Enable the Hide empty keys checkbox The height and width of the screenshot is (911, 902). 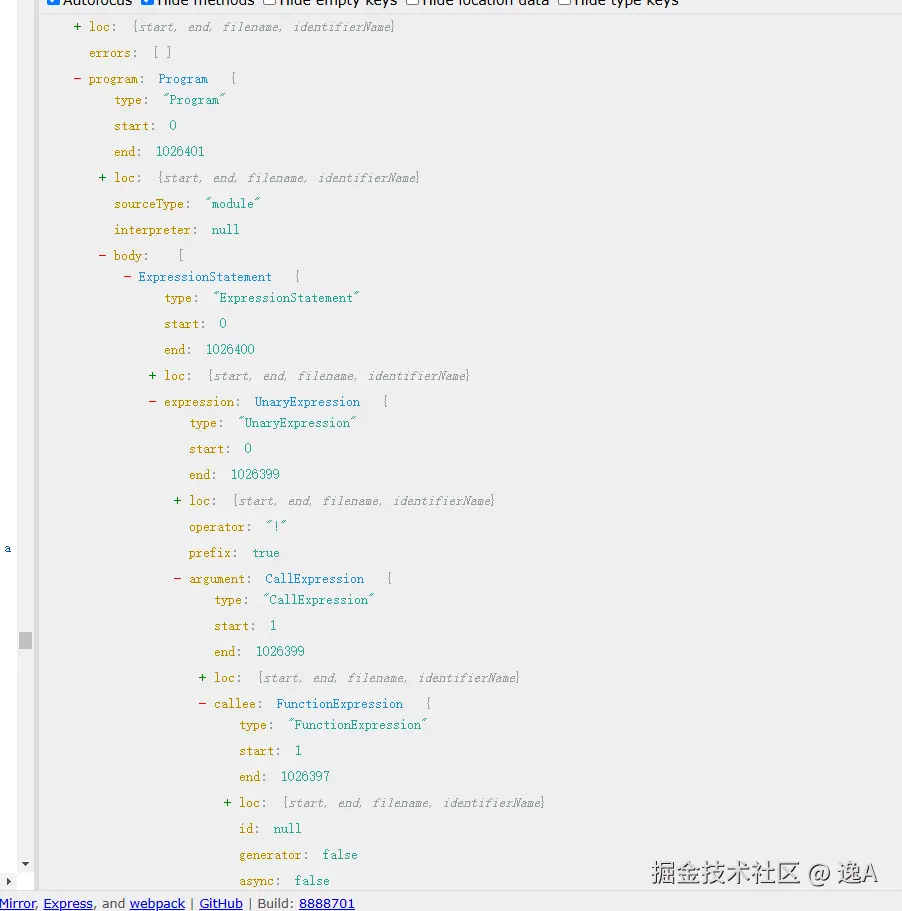[269, 2]
